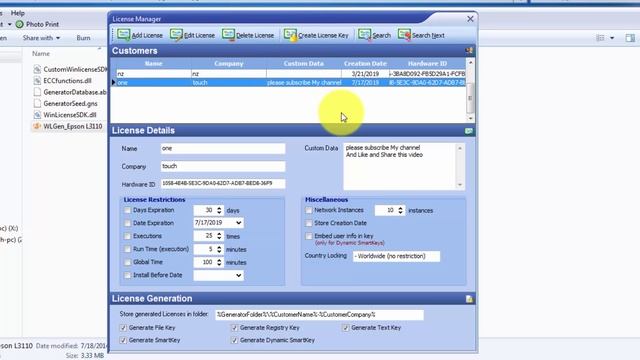Sort customers by Company column header
640x360 pixels.
(229, 64)
